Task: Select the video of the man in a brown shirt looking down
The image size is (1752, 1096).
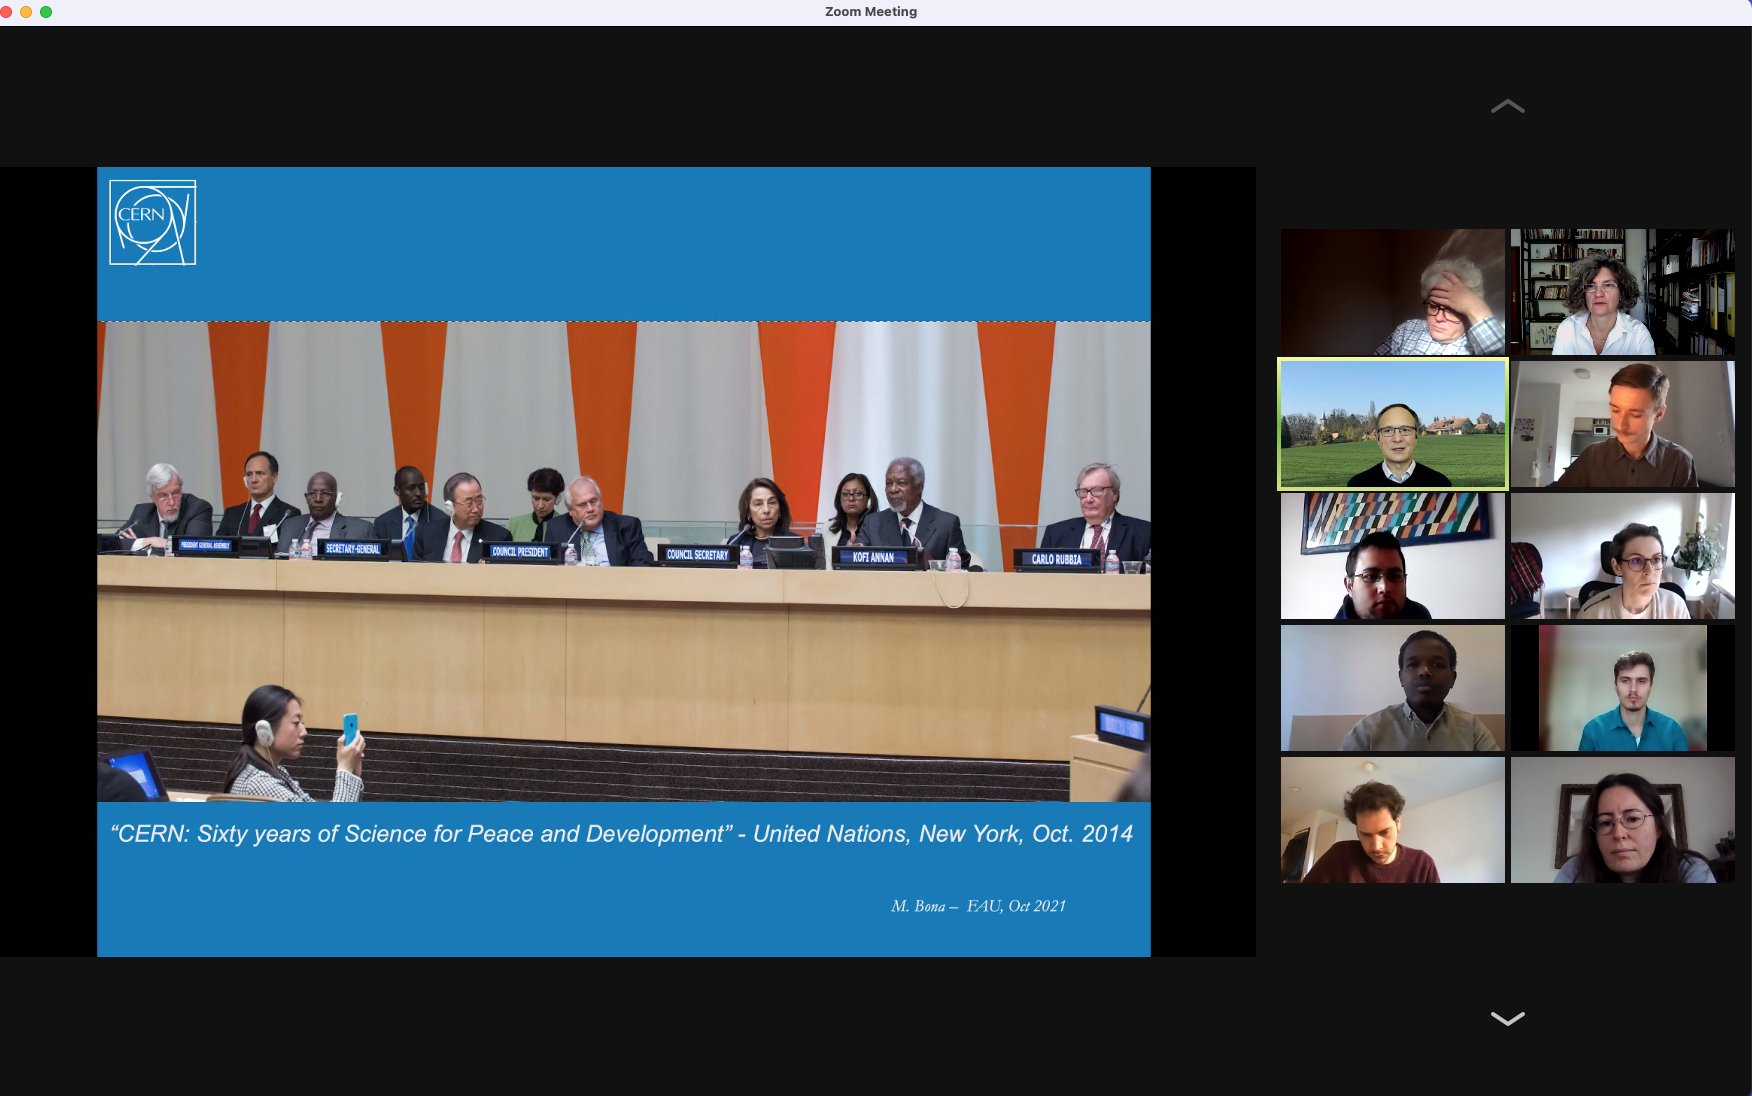Action: [1622, 424]
